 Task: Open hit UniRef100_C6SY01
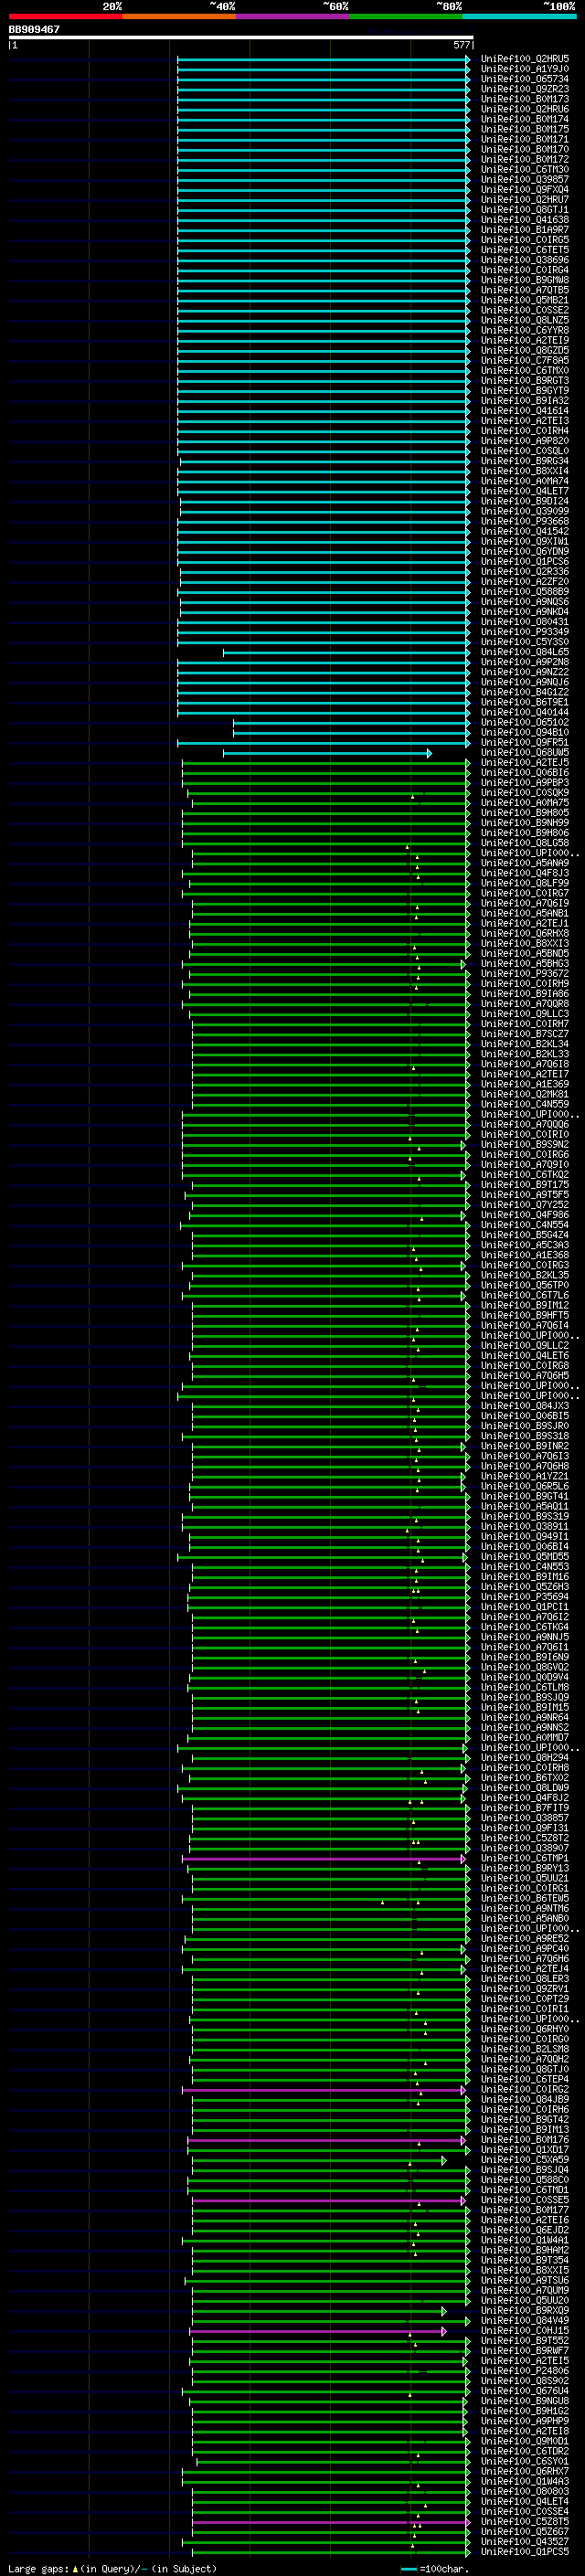(x=525, y=2462)
